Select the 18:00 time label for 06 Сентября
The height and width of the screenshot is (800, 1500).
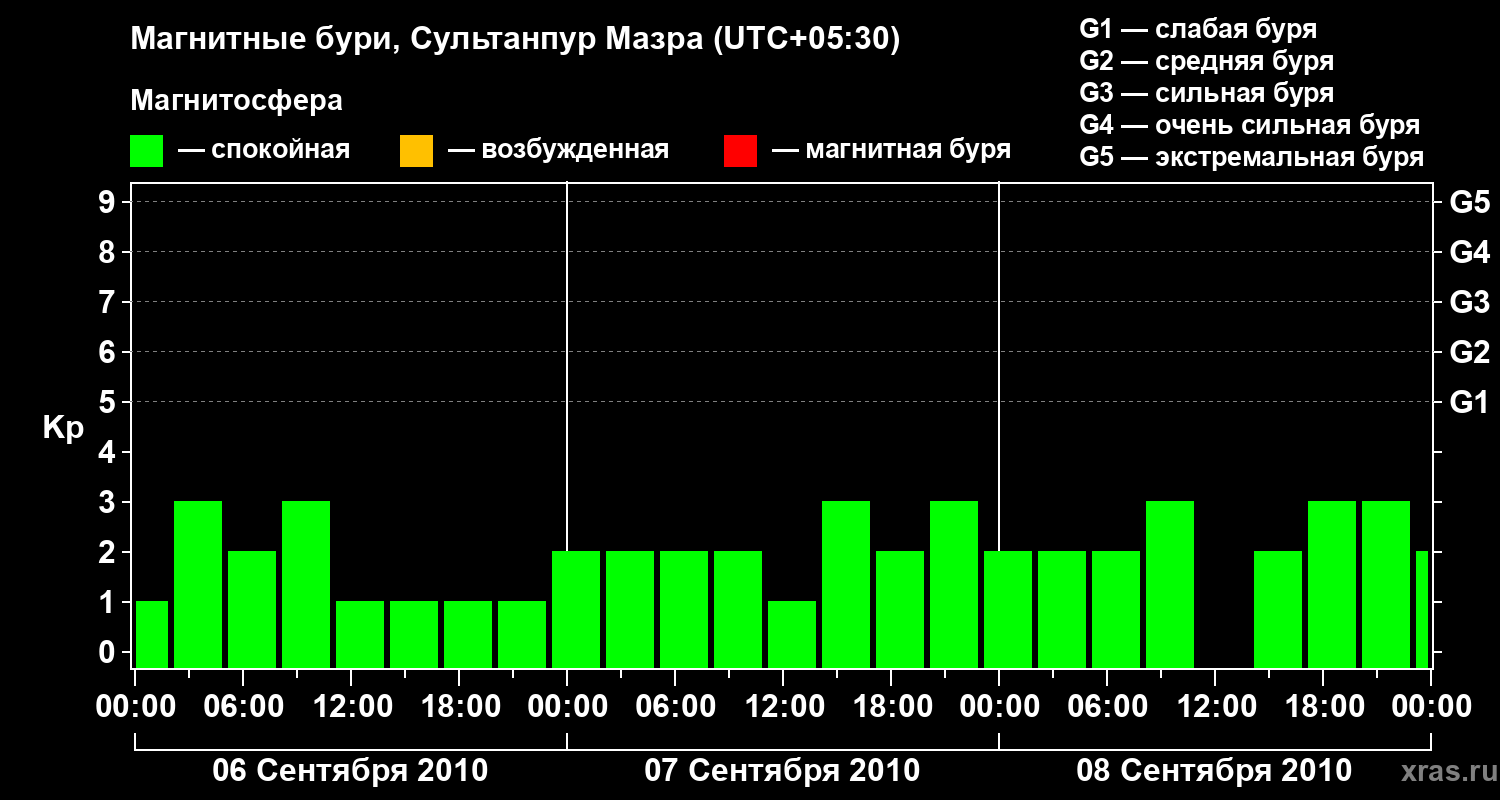(459, 706)
